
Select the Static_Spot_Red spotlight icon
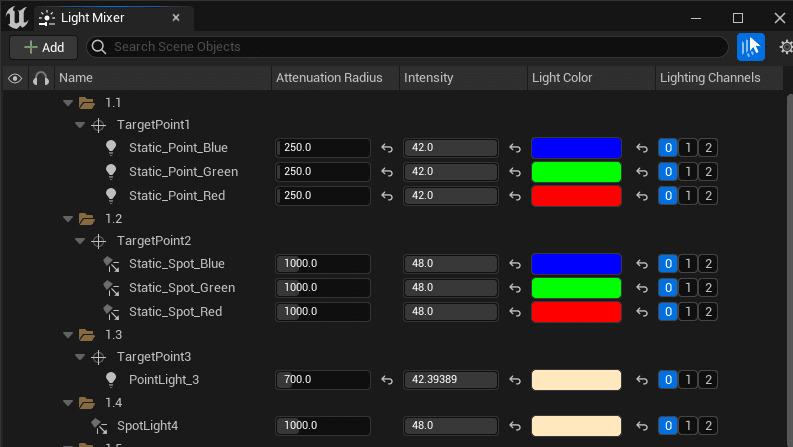click(111, 312)
